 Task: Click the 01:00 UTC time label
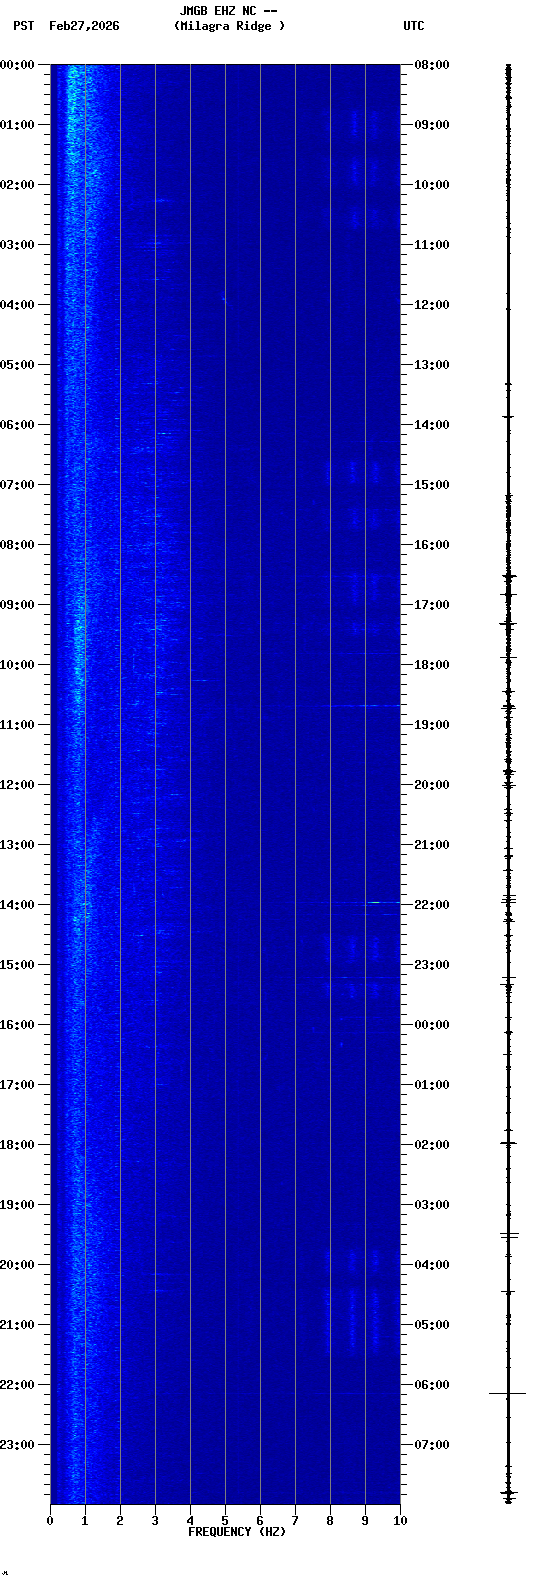coord(432,1085)
